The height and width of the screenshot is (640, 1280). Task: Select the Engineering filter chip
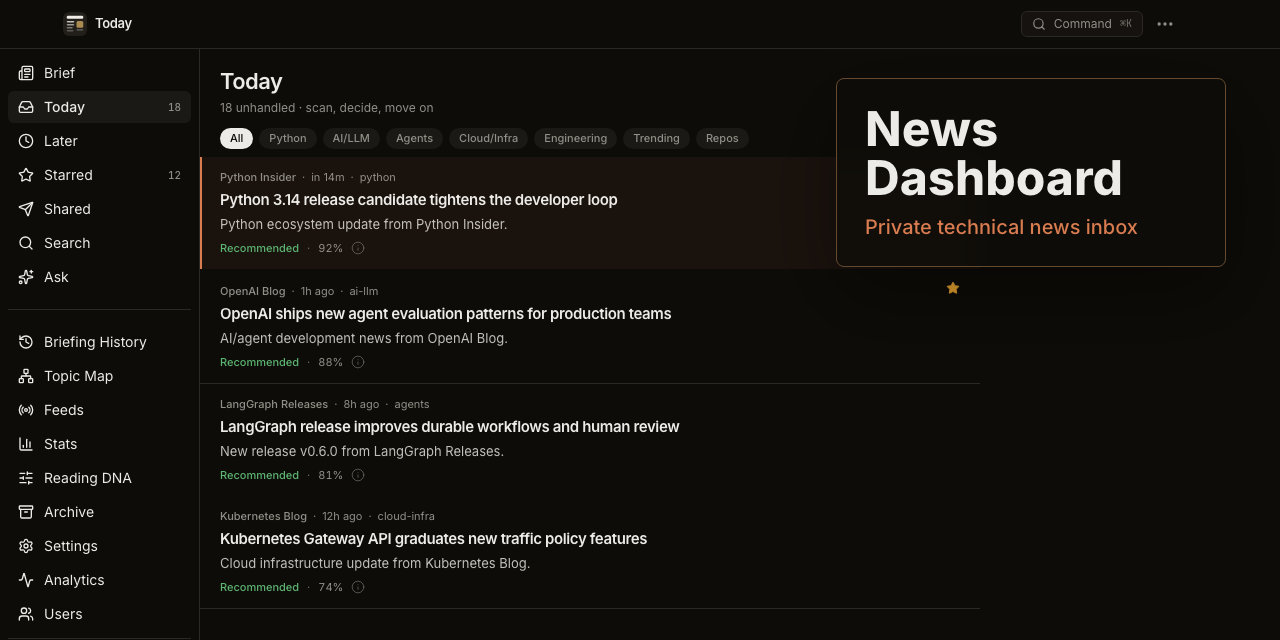(x=575, y=138)
